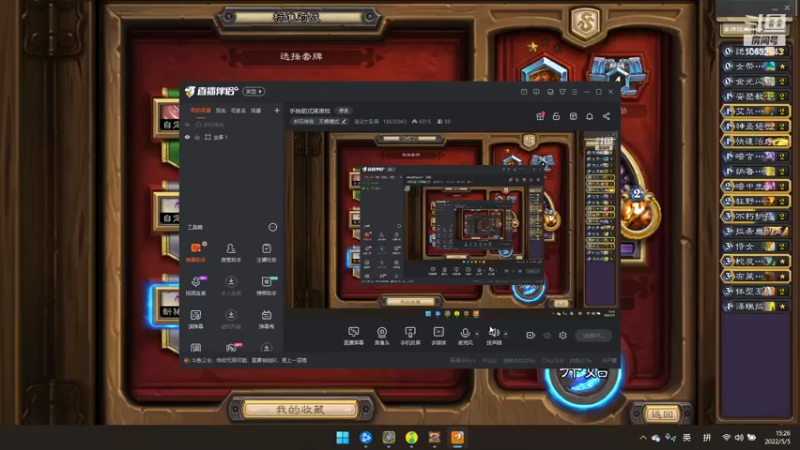Screen dimensions: 800x450
Task: Toggle visibility eye of the dimmed first source
Action: coord(187,124)
